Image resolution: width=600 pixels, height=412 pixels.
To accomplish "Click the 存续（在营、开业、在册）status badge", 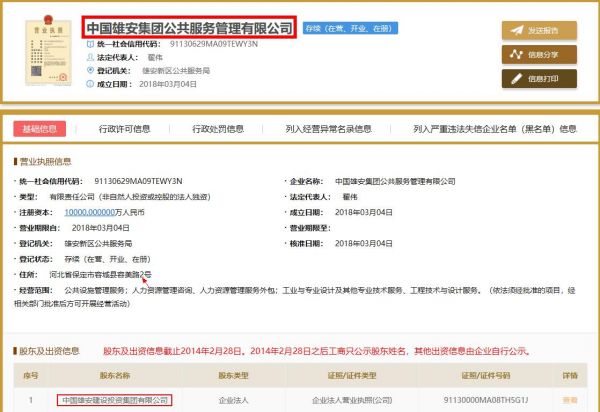I will (x=350, y=28).
